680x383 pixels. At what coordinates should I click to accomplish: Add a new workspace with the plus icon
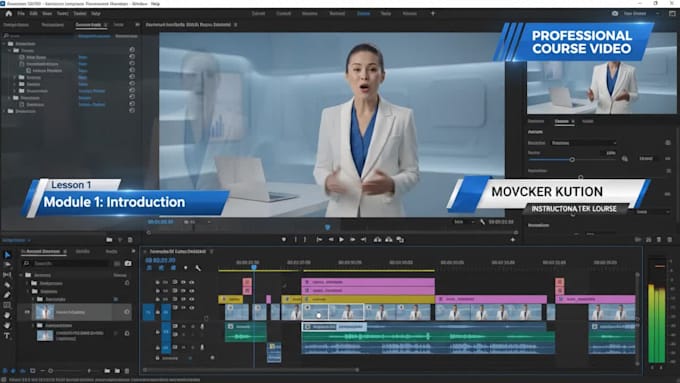(x=432, y=13)
